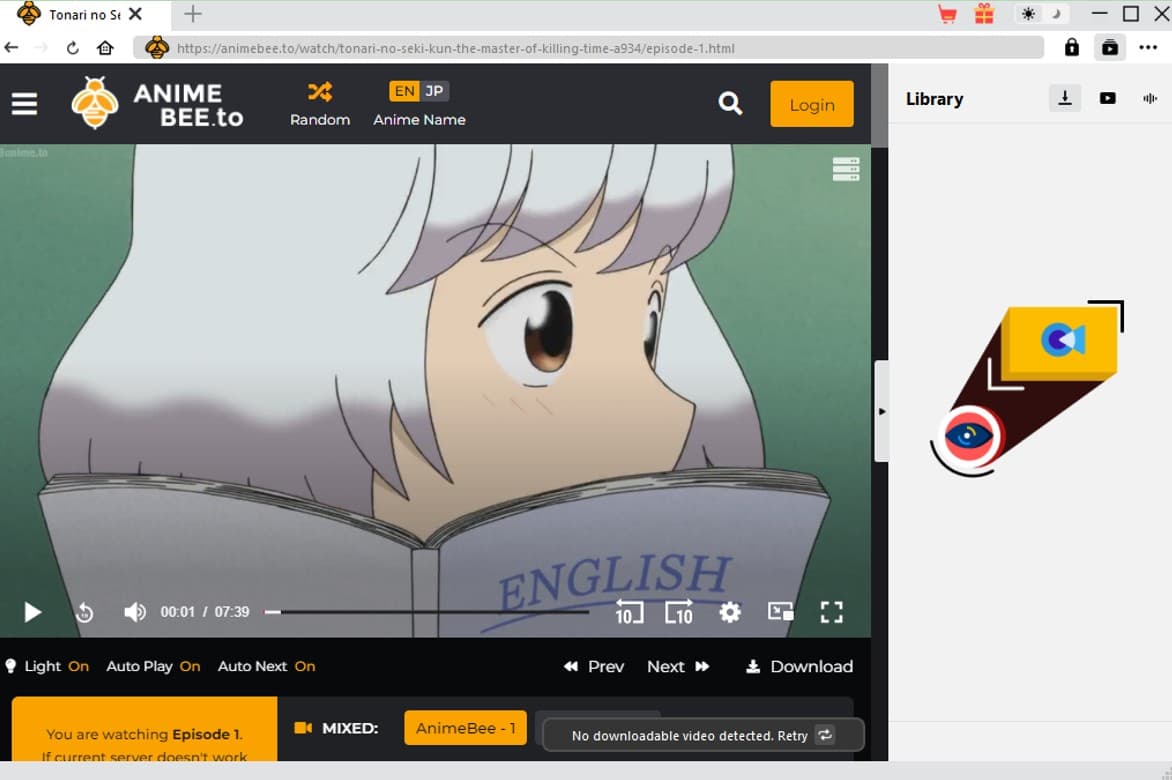
Task: Toggle Auto Play off
Action: (x=189, y=666)
